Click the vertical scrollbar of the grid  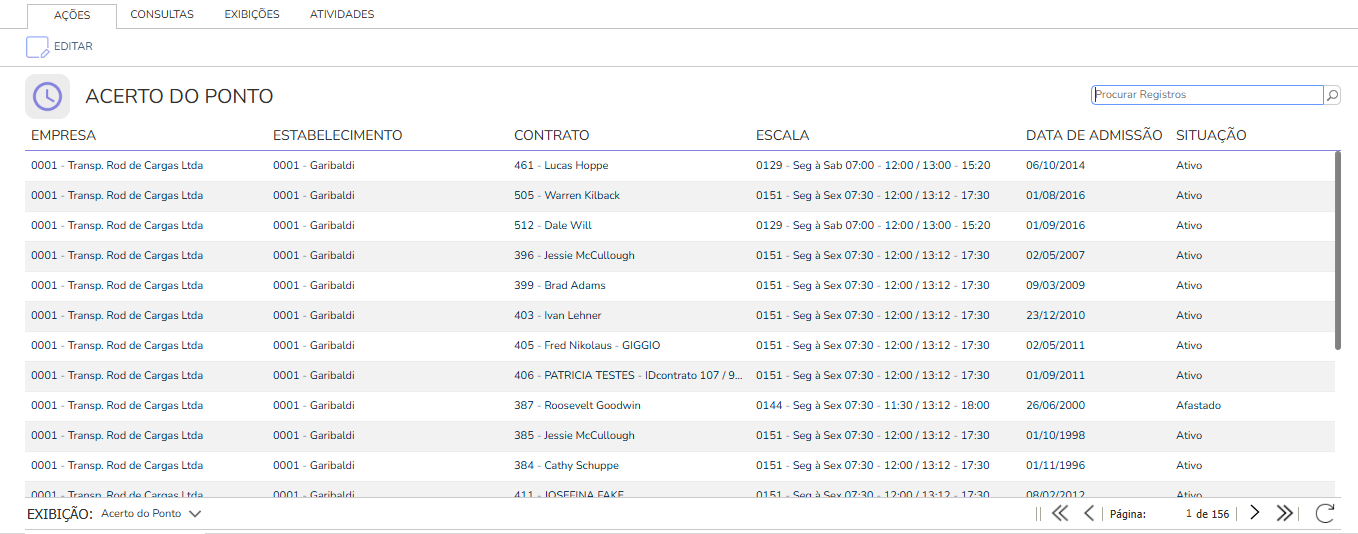(x=1338, y=250)
